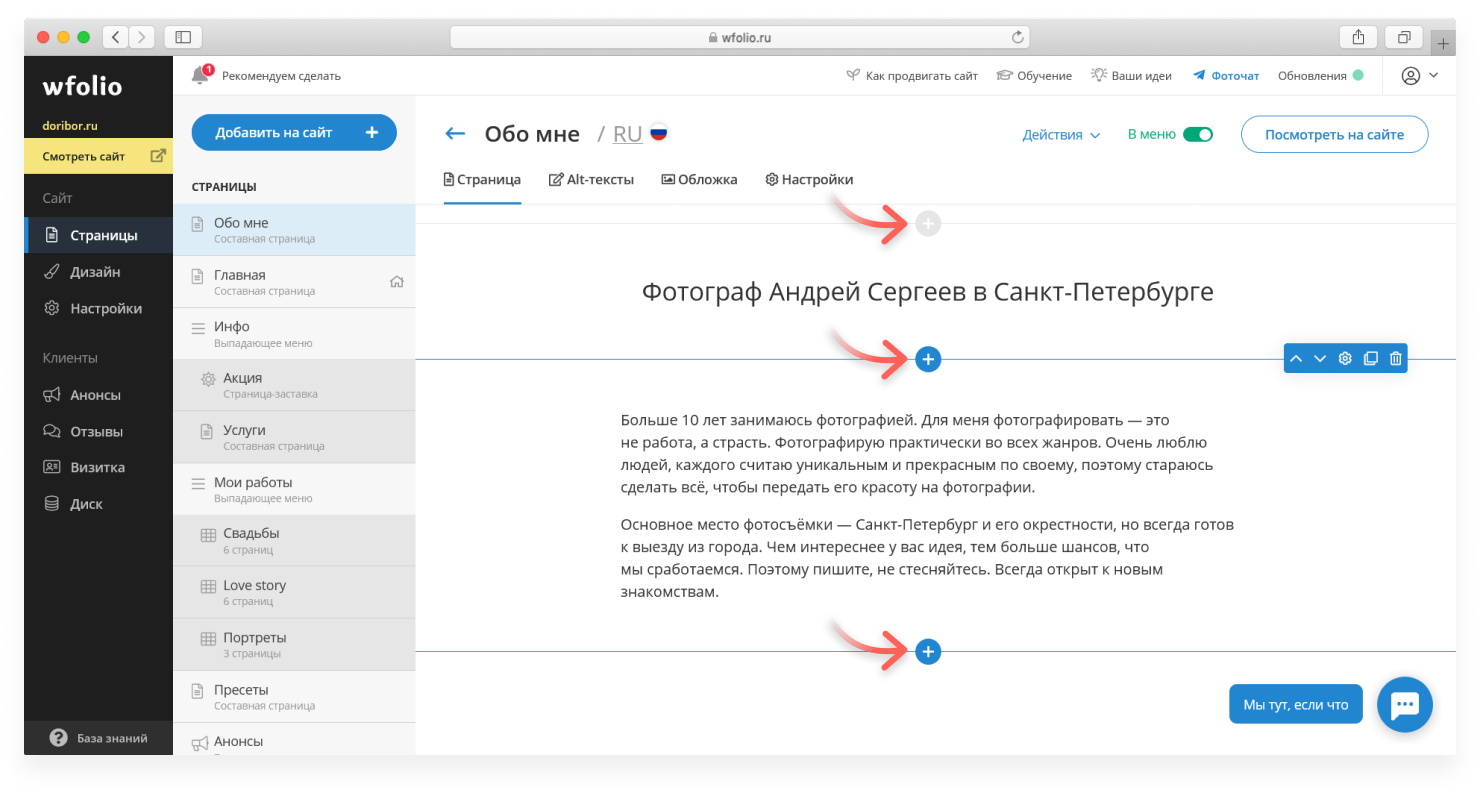
Task: Click the RU language link
Action: click(627, 134)
